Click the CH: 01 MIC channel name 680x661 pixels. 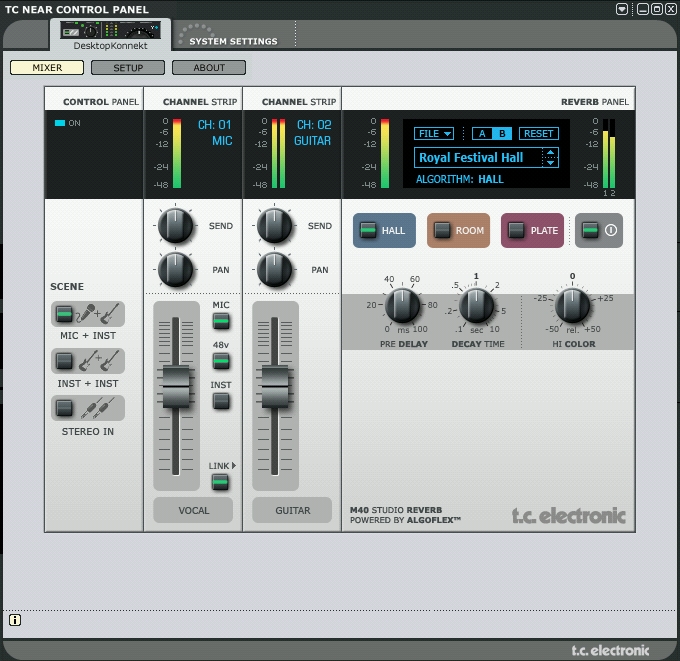click(x=215, y=133)
